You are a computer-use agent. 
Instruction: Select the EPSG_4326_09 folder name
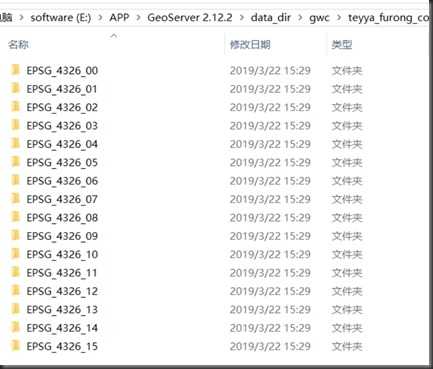[x=62, y=236]
